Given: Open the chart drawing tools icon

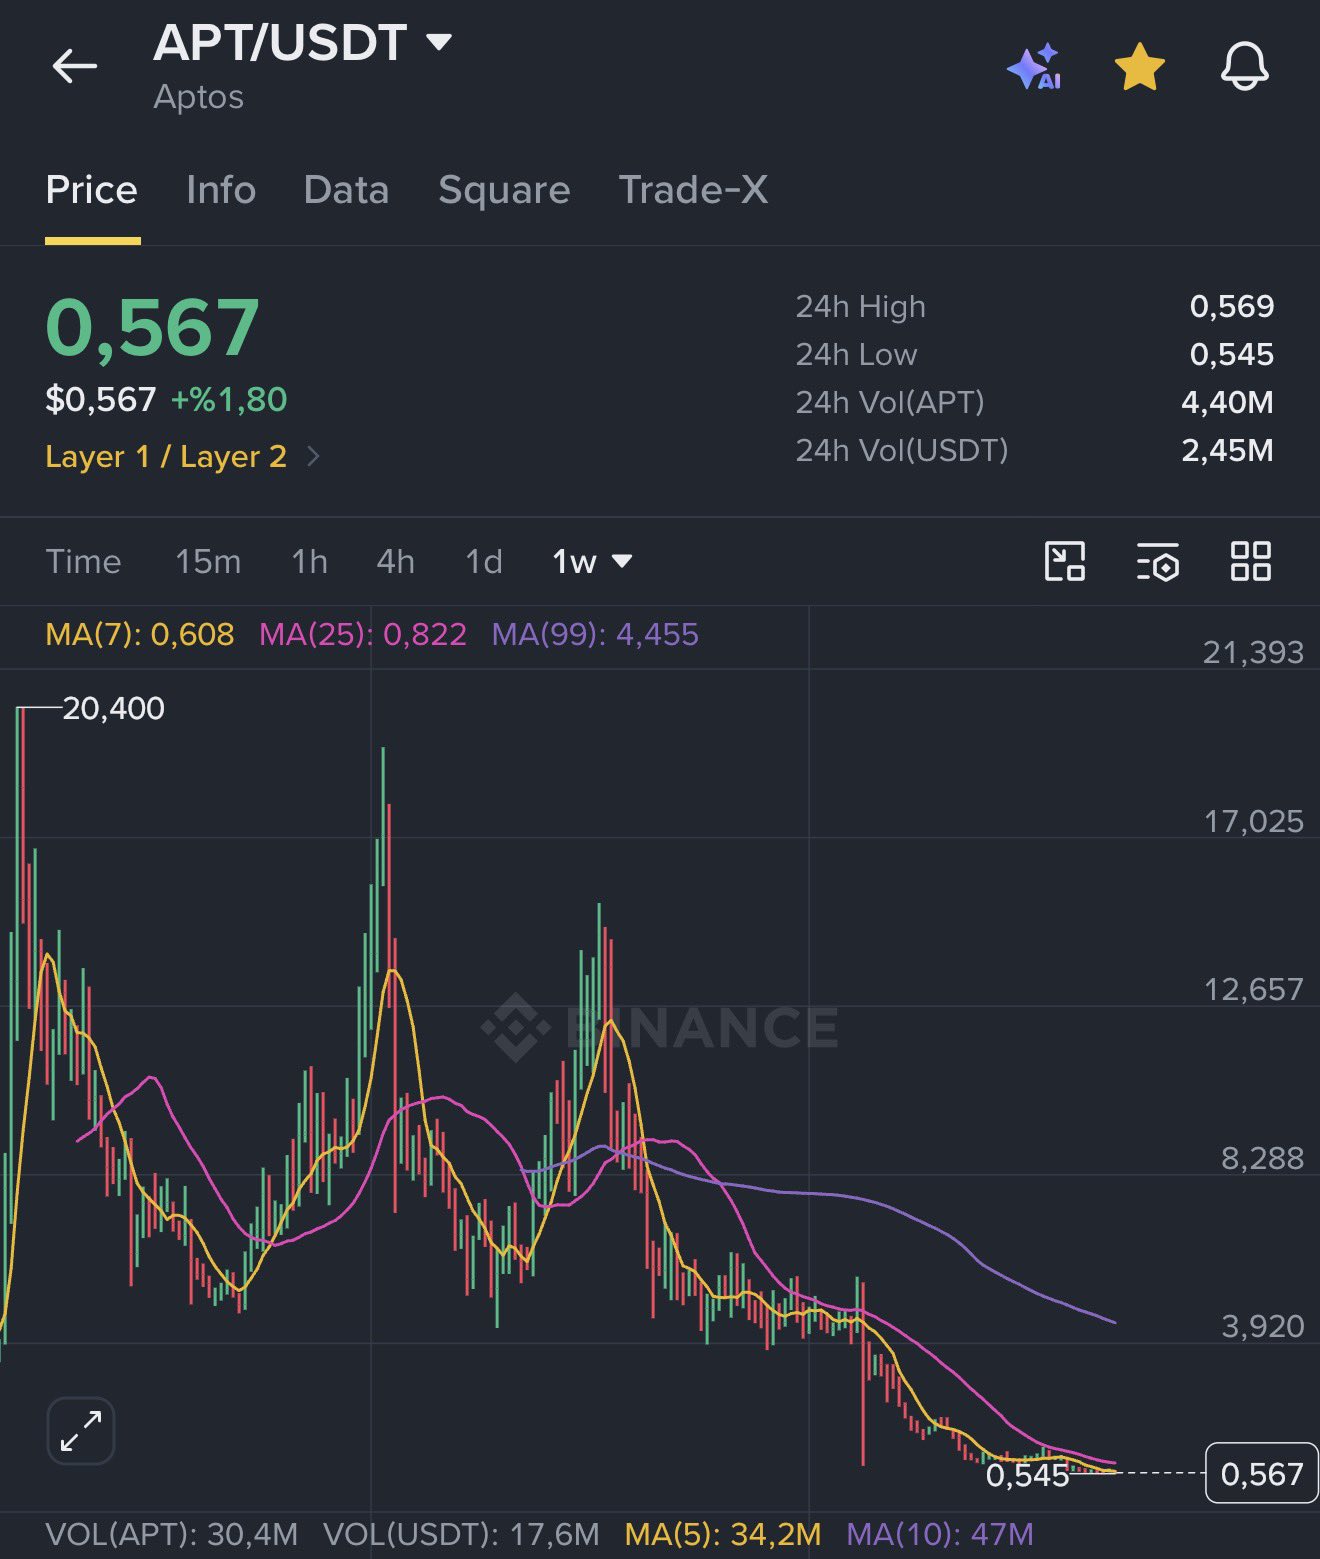Looking at the screenshot, I should click(x=1064, y=561).
